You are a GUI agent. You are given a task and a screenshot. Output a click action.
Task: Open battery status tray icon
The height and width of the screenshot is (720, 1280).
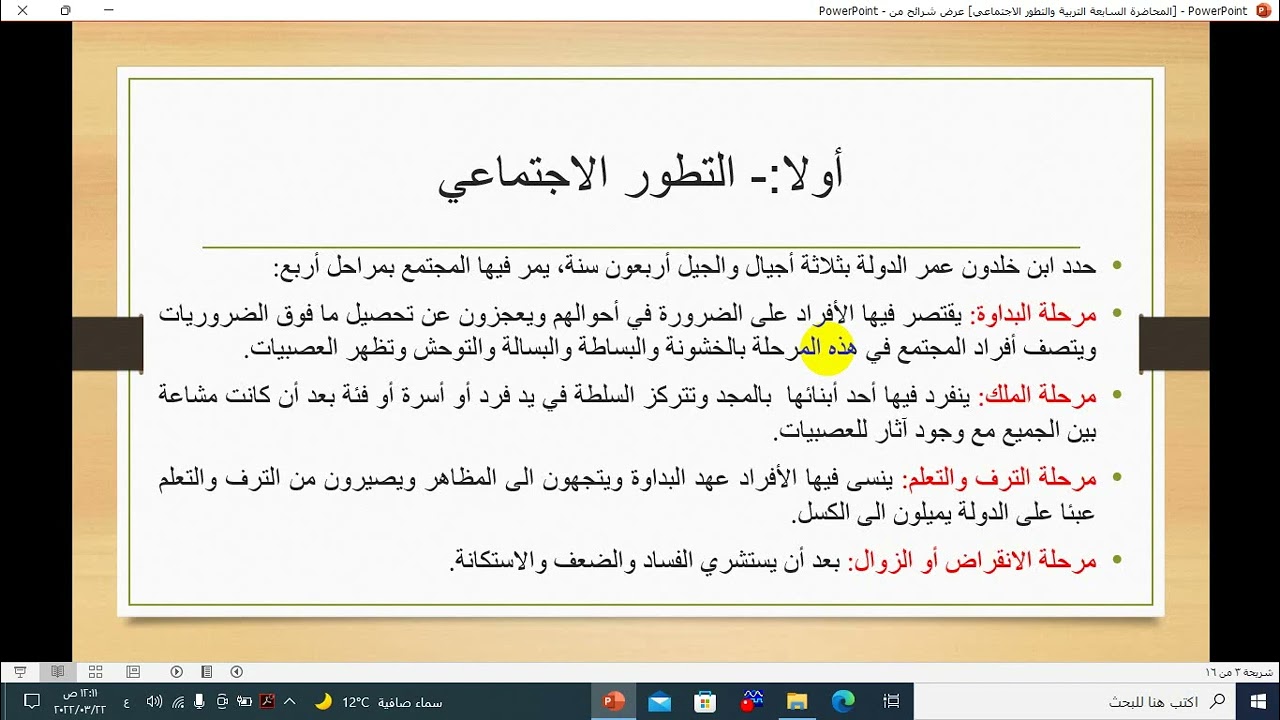245,702
